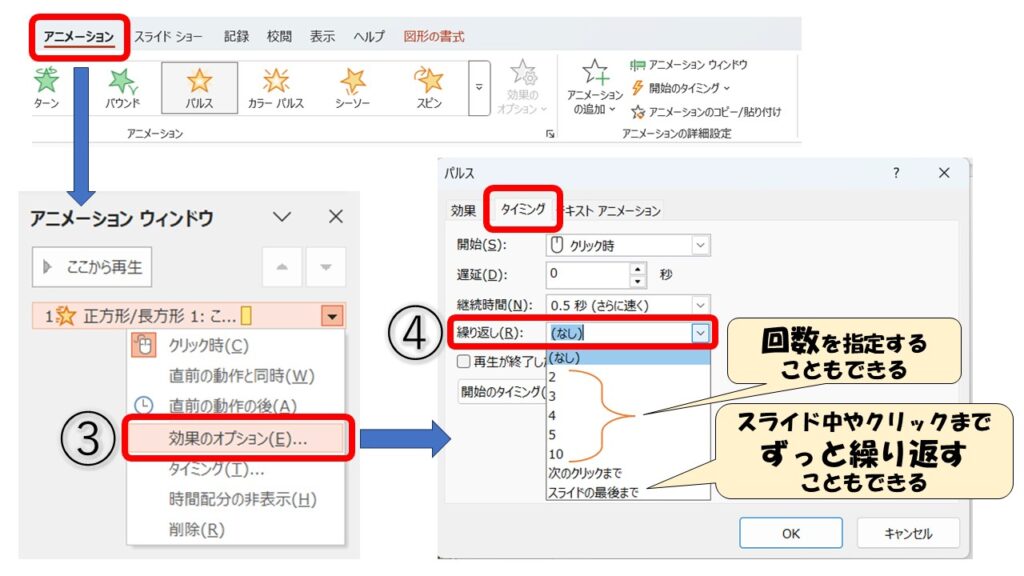Increase the Delay (遅延) spinner value
The width and height of the screenshot is (1024, 576).
[x=638, y=269]
